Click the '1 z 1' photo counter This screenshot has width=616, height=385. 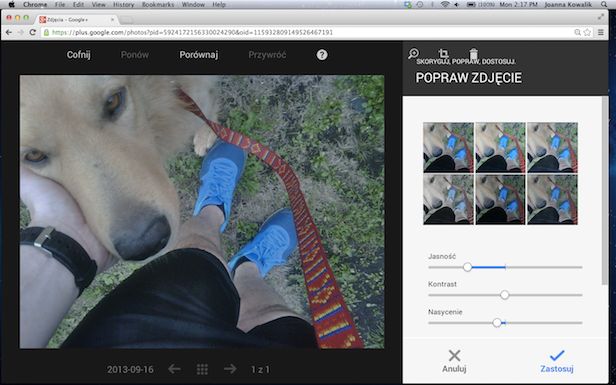(260, 369)
